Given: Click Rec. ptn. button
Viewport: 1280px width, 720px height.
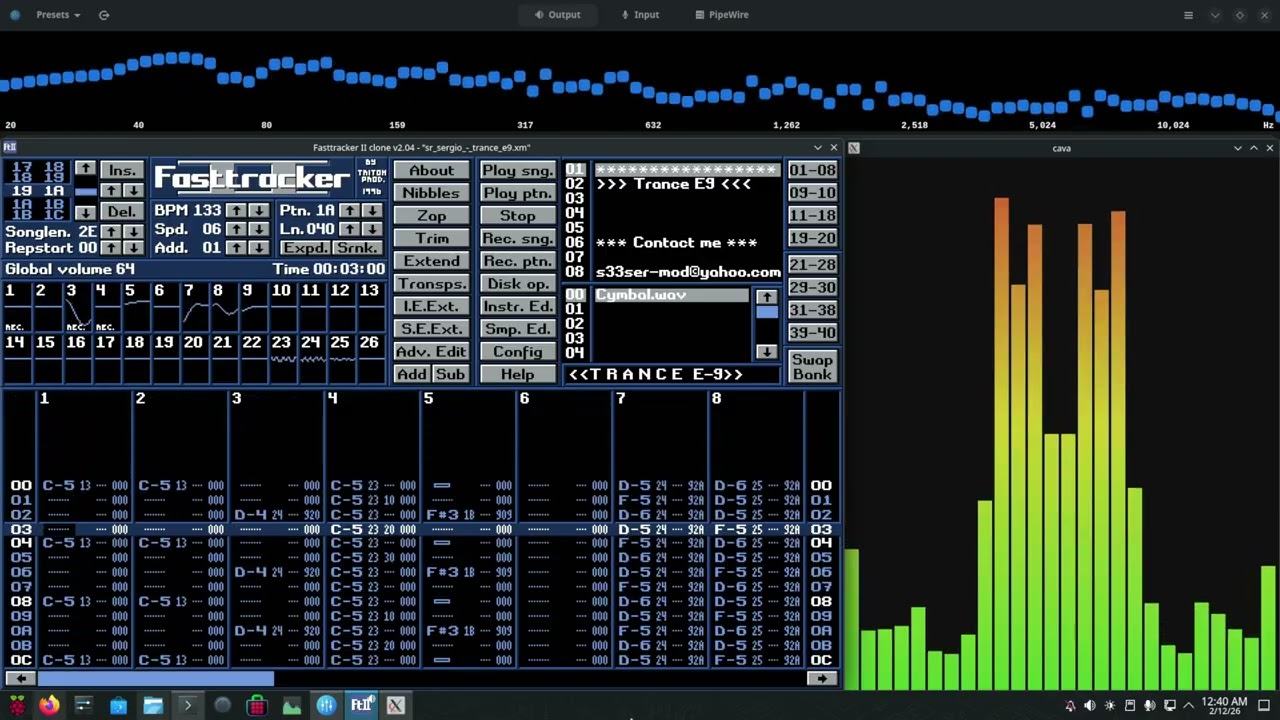Looking at the screenshot, I should point(518,261).
